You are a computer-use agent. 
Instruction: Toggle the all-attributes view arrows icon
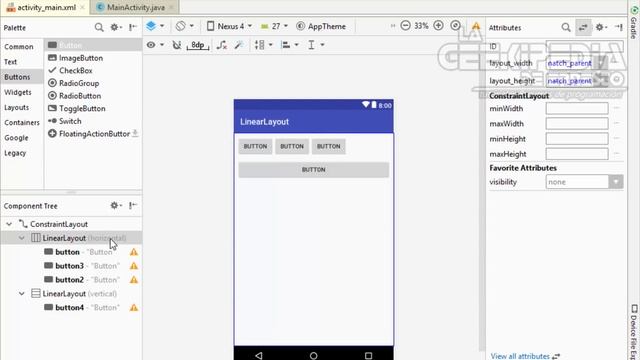point(583,27)
